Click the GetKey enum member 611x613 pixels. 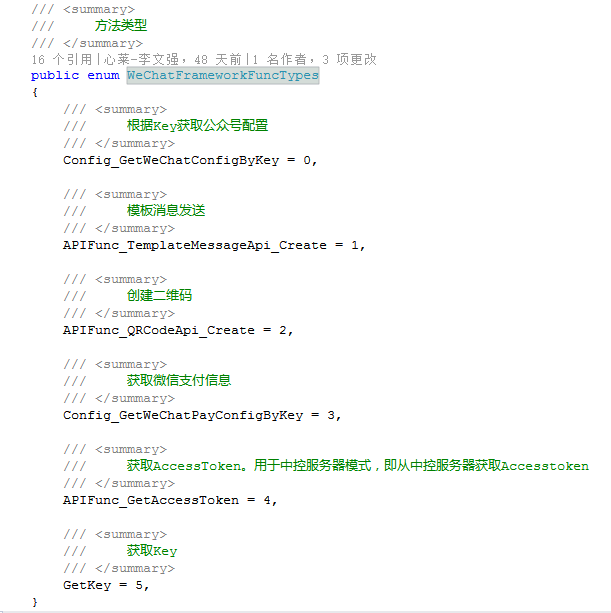pos(87,585)
